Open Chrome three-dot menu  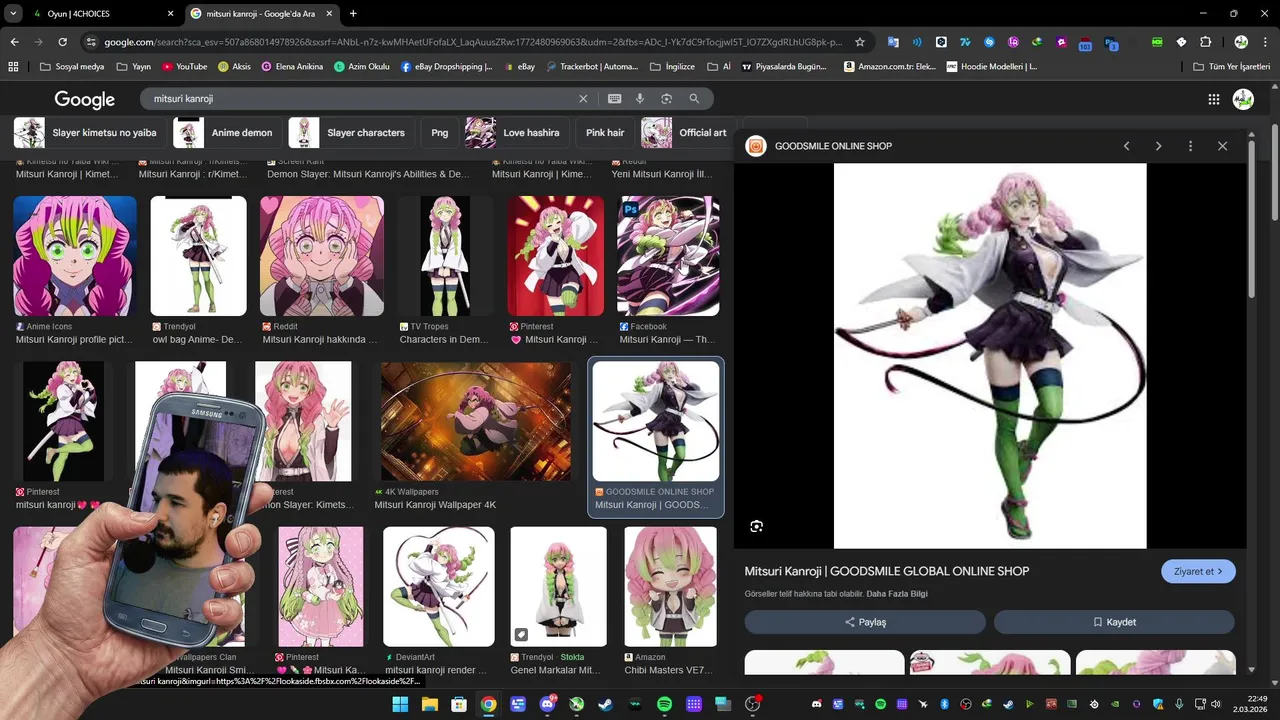1266,42
